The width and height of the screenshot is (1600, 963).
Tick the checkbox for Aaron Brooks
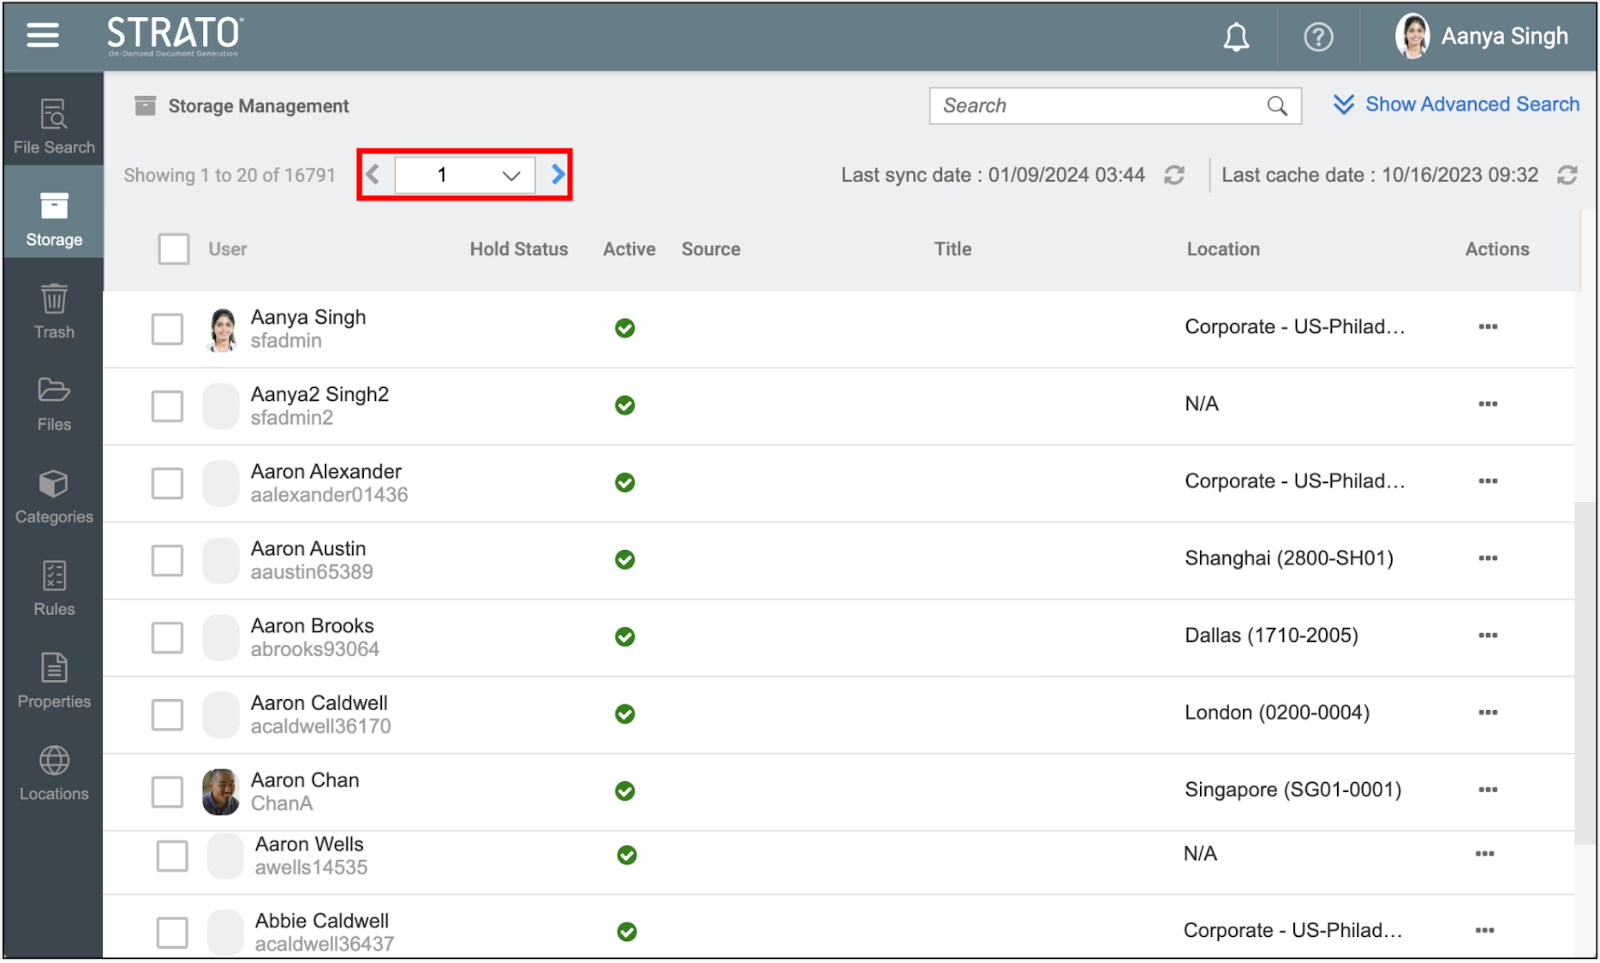(167, 637)
